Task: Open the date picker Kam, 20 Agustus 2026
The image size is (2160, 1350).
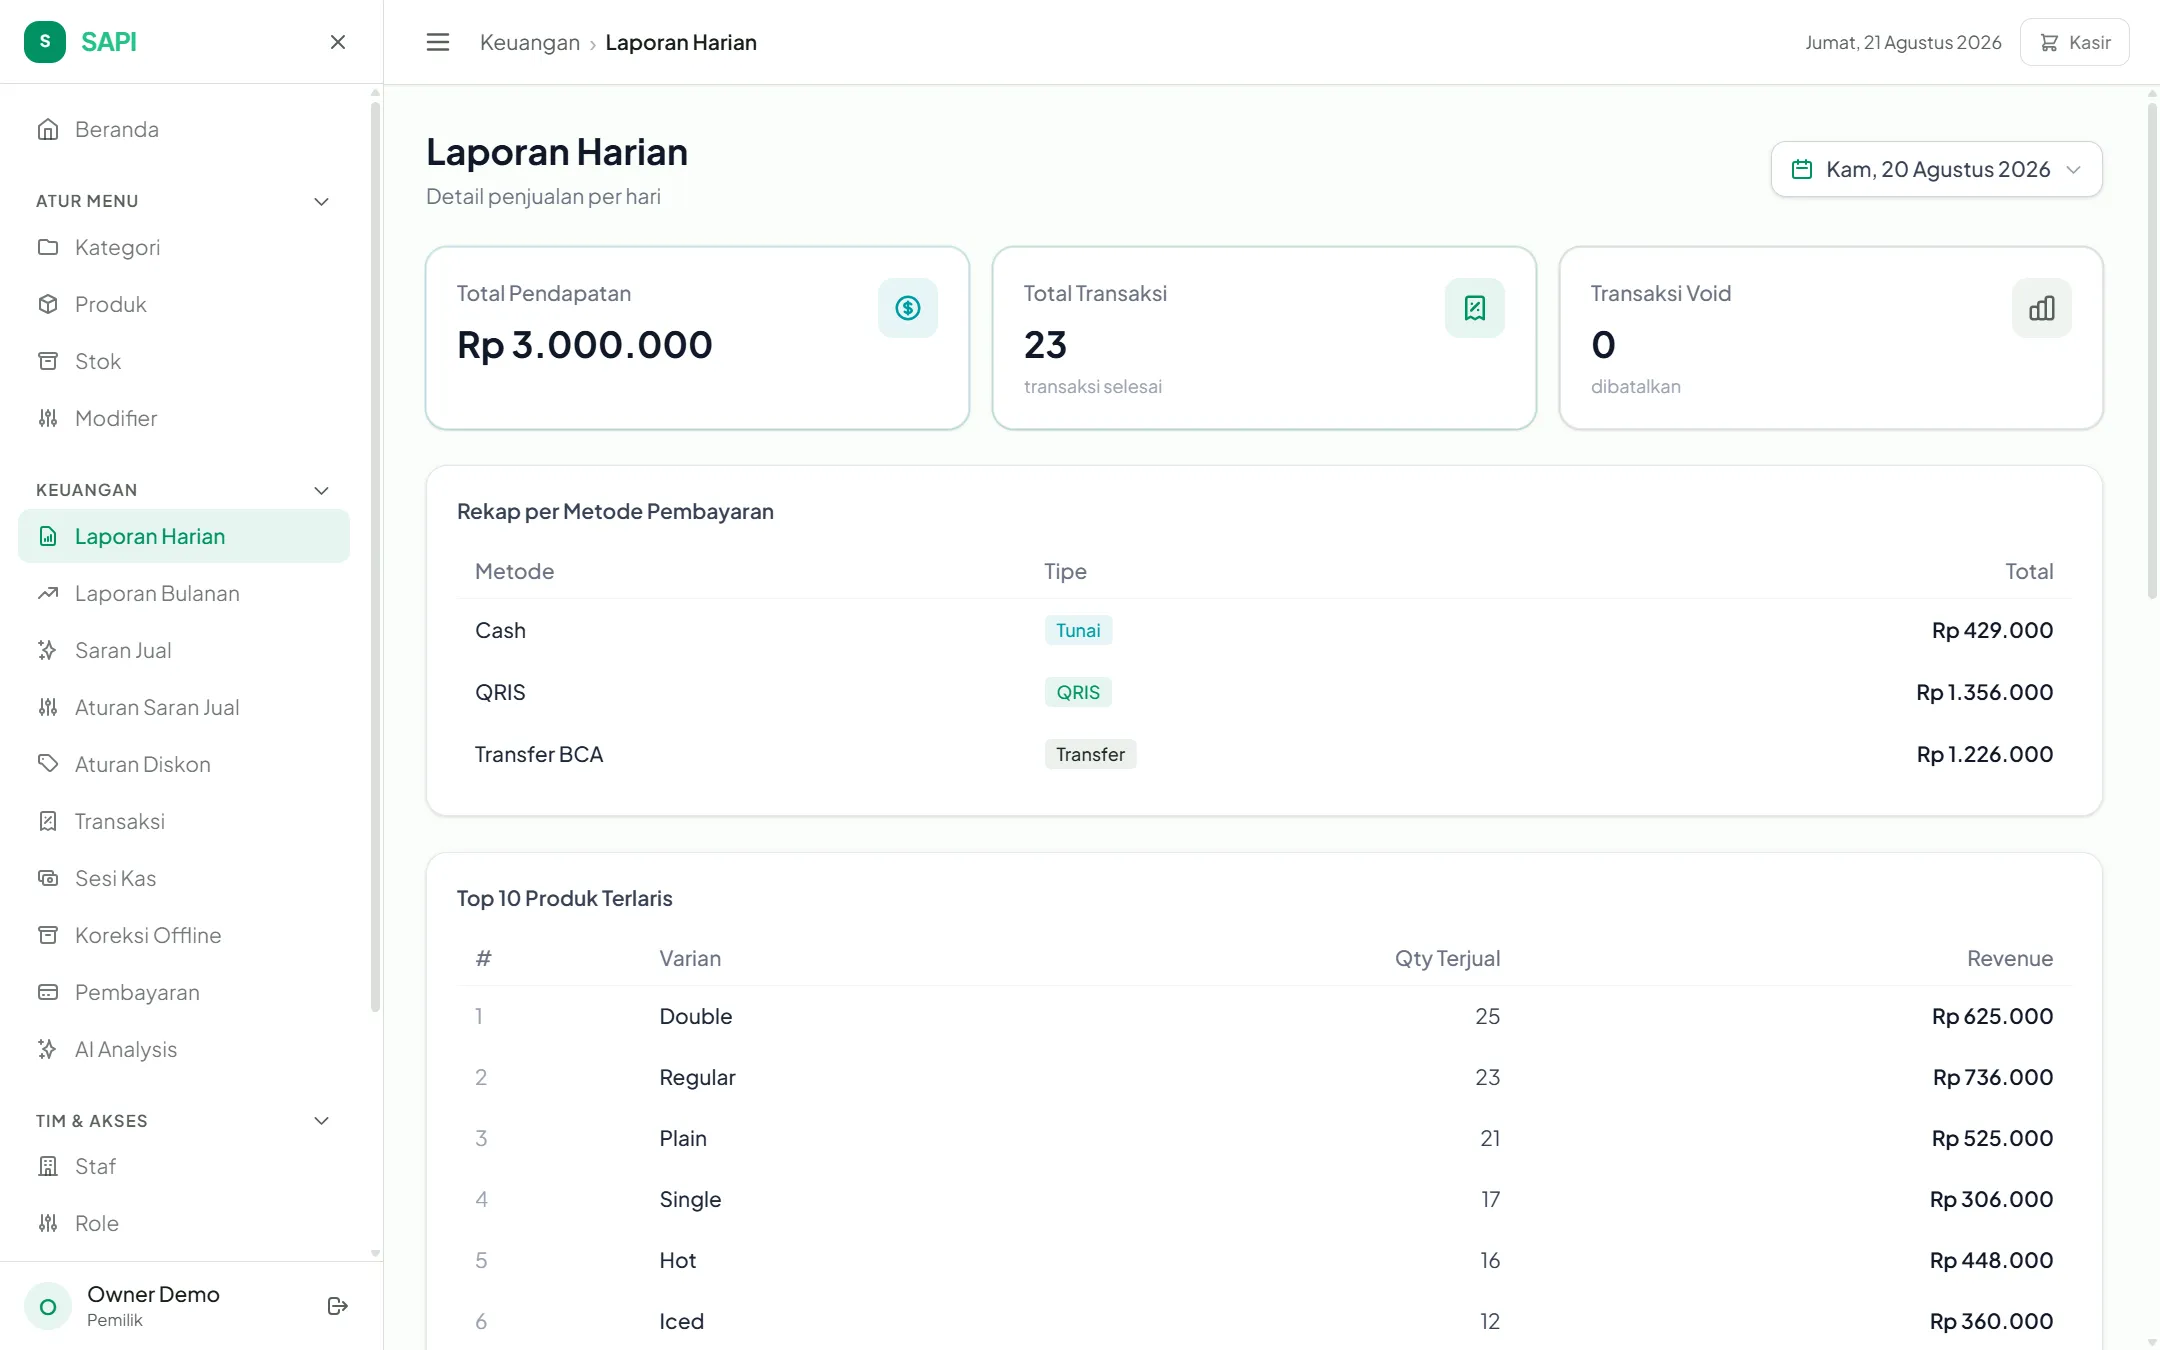Action: pyautogui.click(x=1937, y=169)
